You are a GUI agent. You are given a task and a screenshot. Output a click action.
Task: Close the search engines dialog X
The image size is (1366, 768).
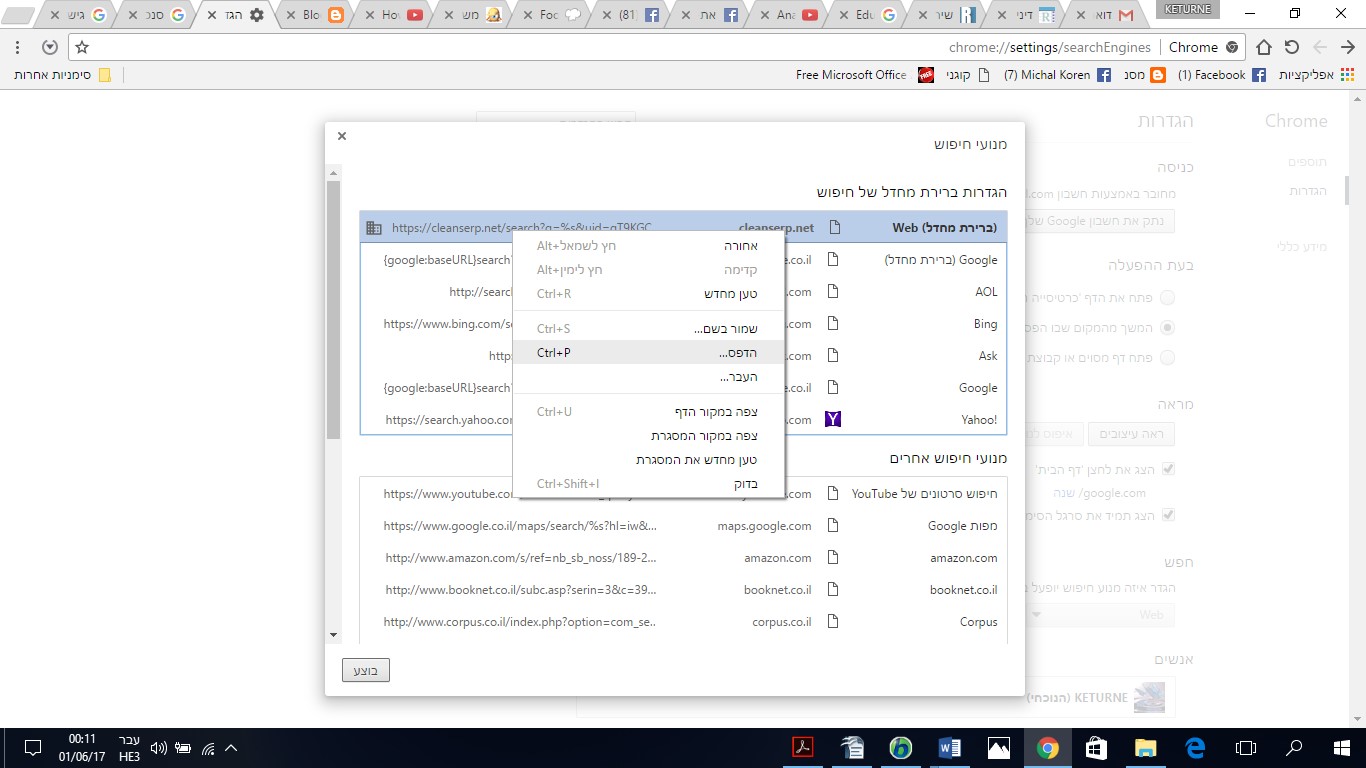[x=342, y=136]
